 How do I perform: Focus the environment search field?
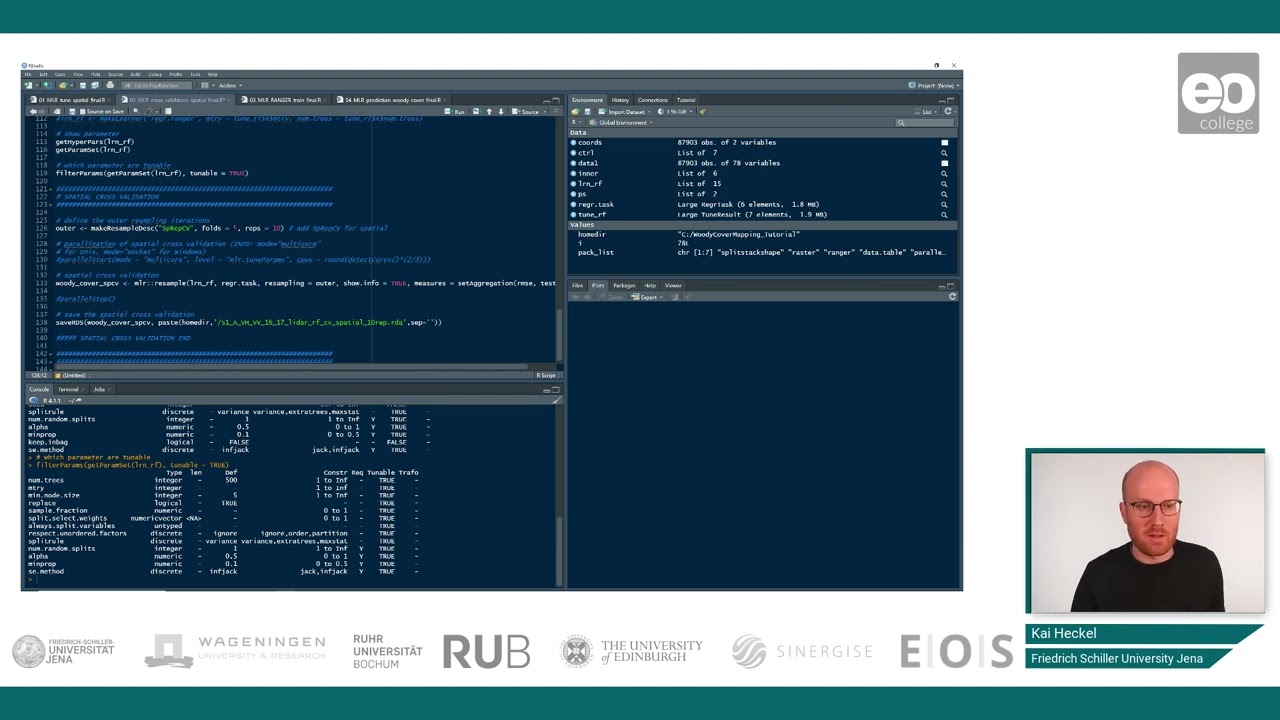point(924,122)
